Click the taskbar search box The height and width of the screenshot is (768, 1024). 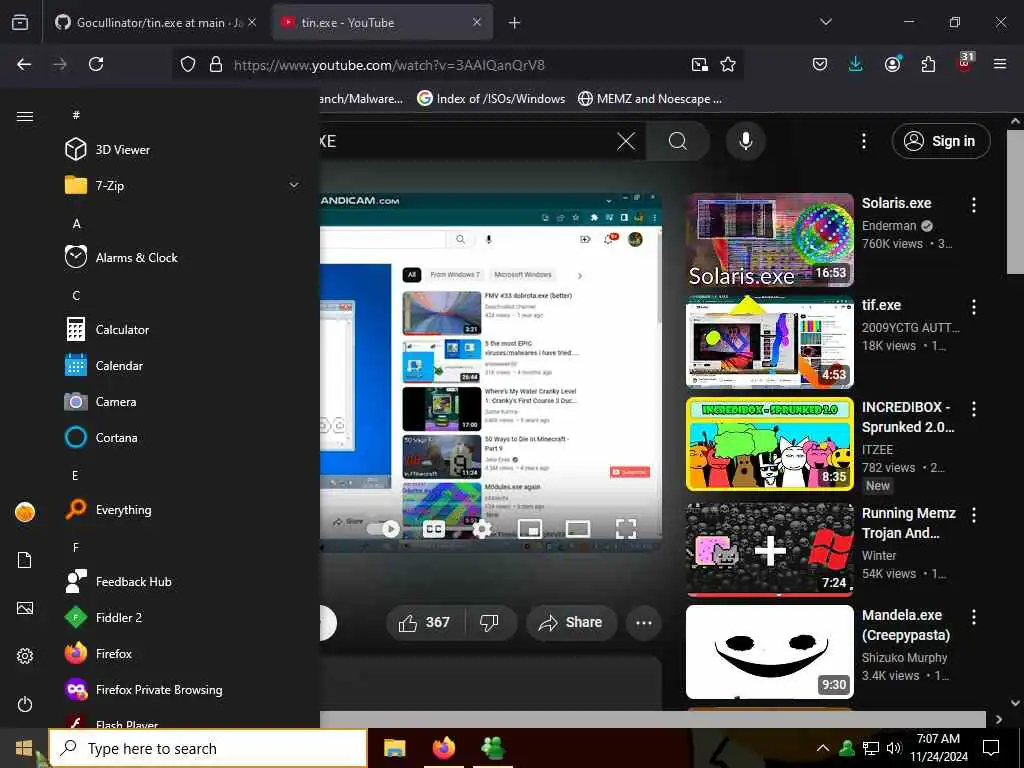tap(208, 748)
